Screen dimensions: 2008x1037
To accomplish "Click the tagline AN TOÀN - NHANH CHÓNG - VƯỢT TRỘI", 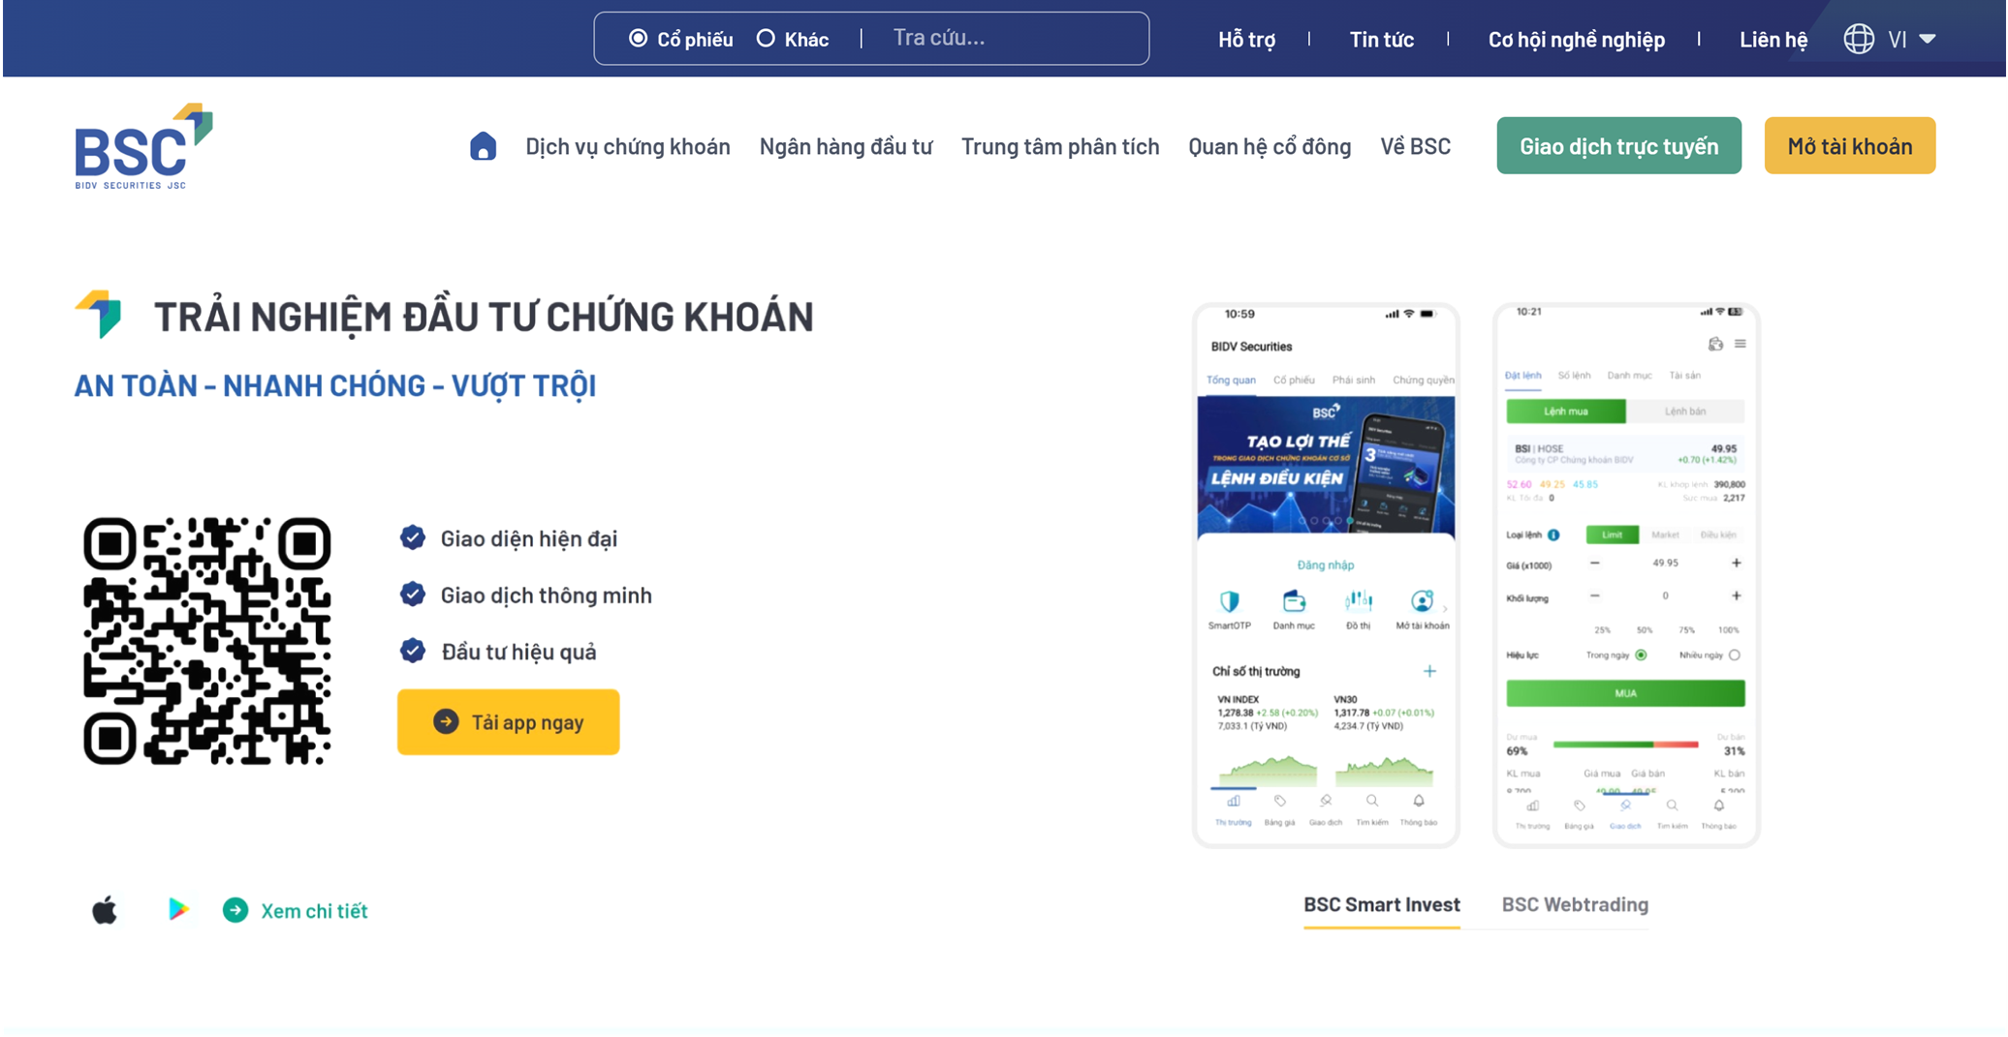I will pyautogui.click(x=335, y=386).
